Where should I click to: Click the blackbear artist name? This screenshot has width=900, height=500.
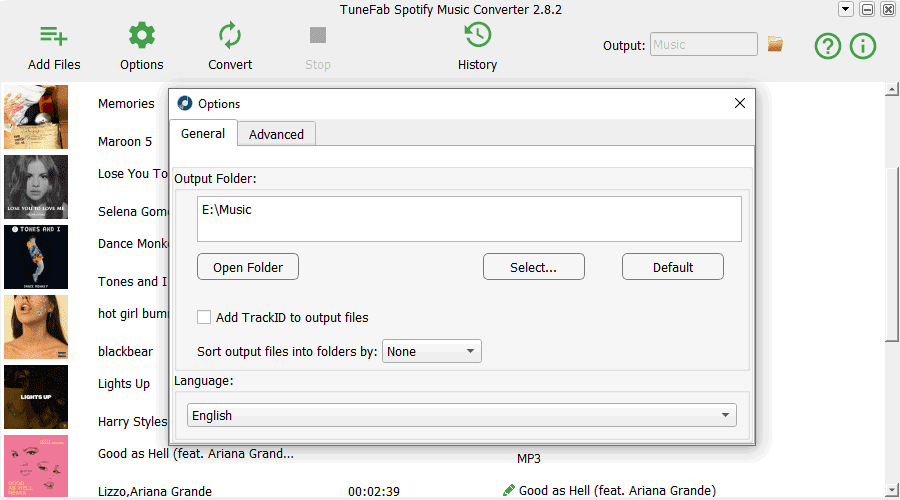point(126,351)
